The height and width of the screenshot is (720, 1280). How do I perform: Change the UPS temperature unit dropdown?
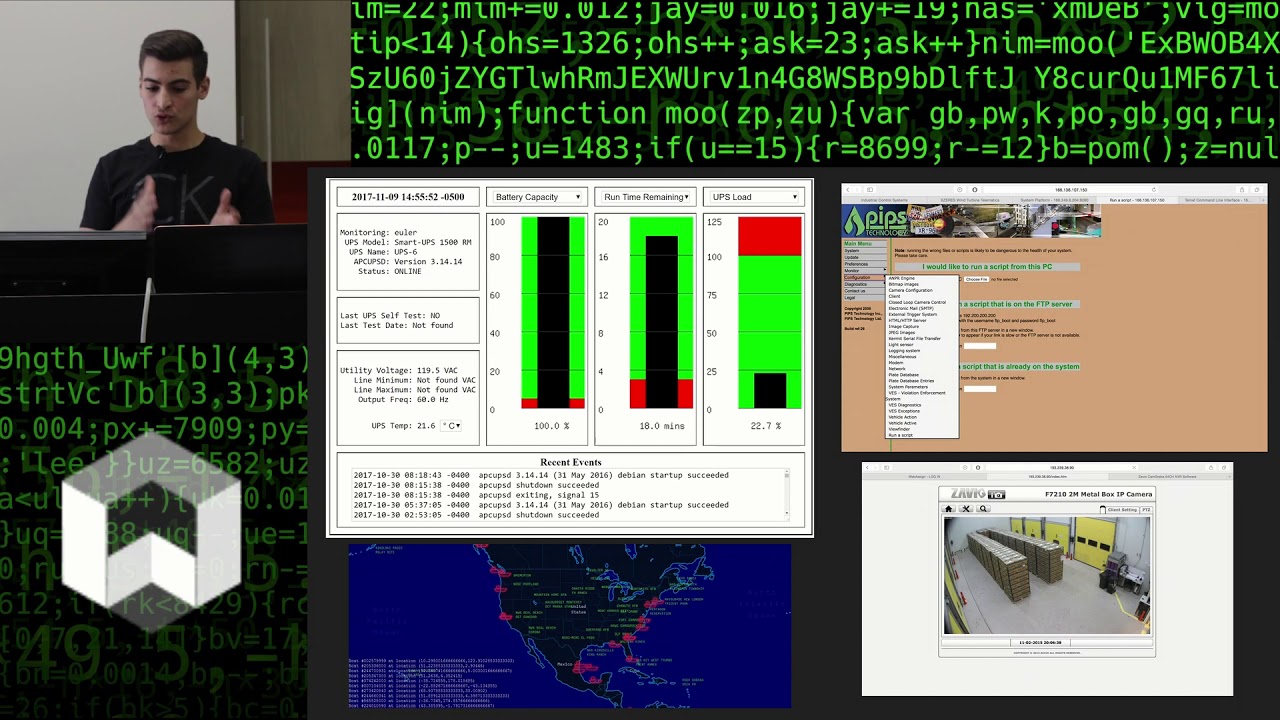coord(451,426)
